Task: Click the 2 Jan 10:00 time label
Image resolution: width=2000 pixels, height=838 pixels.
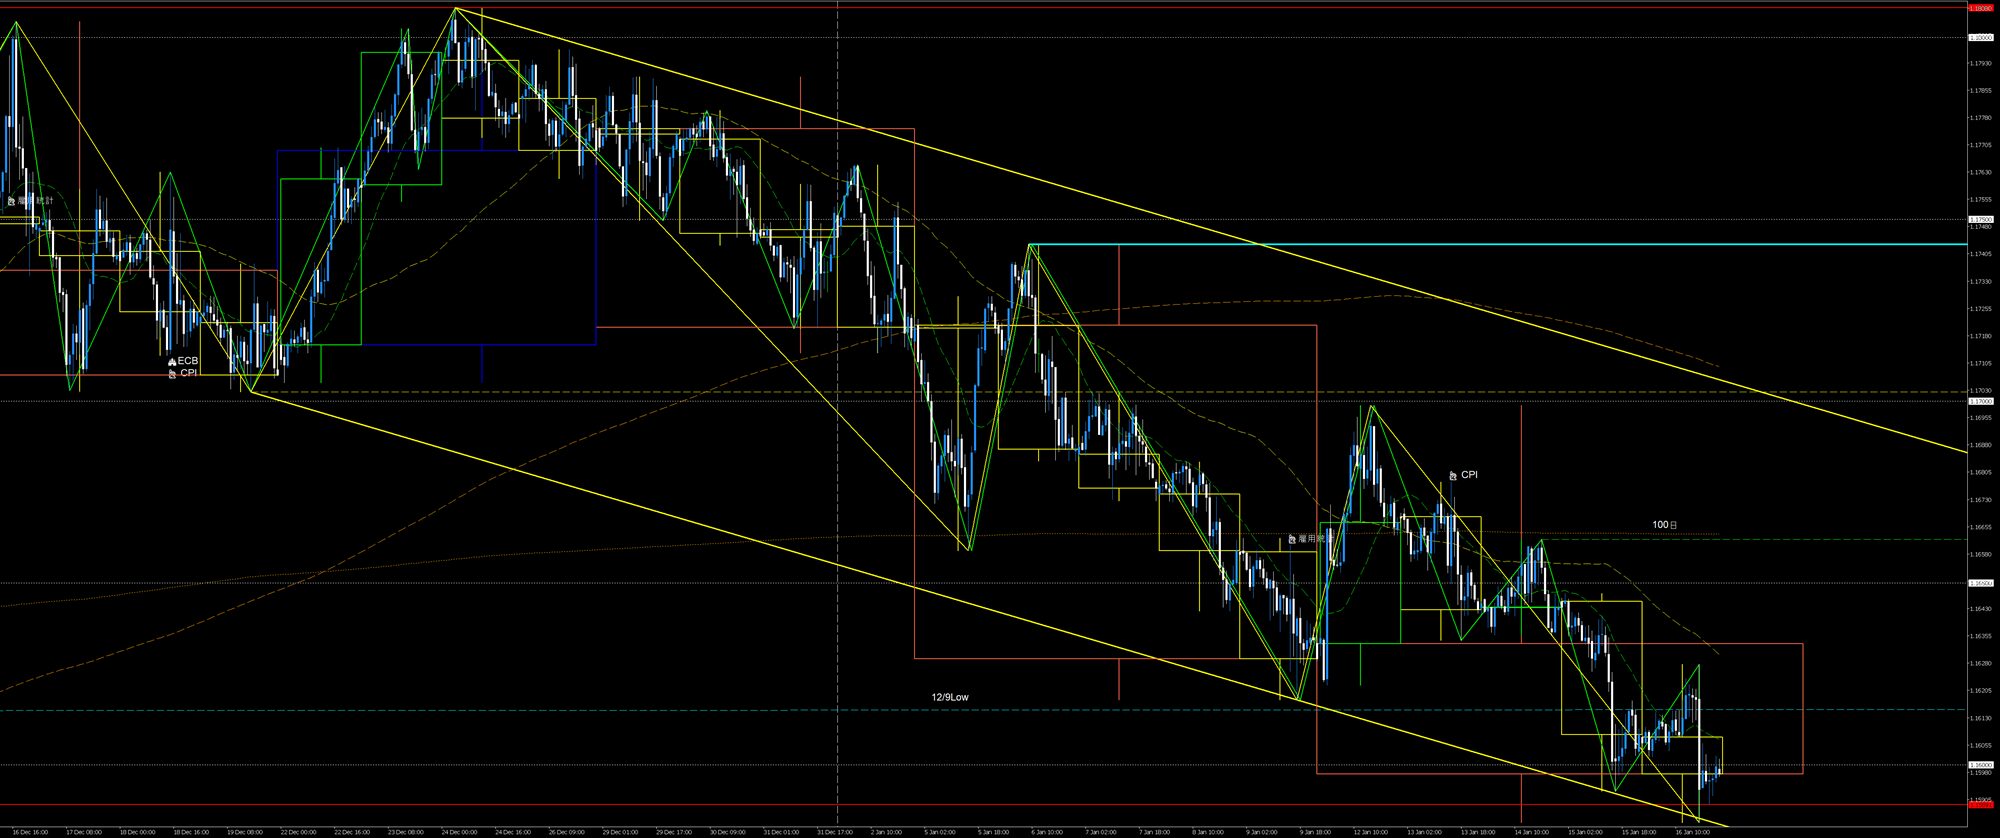Action: [886, 832]
